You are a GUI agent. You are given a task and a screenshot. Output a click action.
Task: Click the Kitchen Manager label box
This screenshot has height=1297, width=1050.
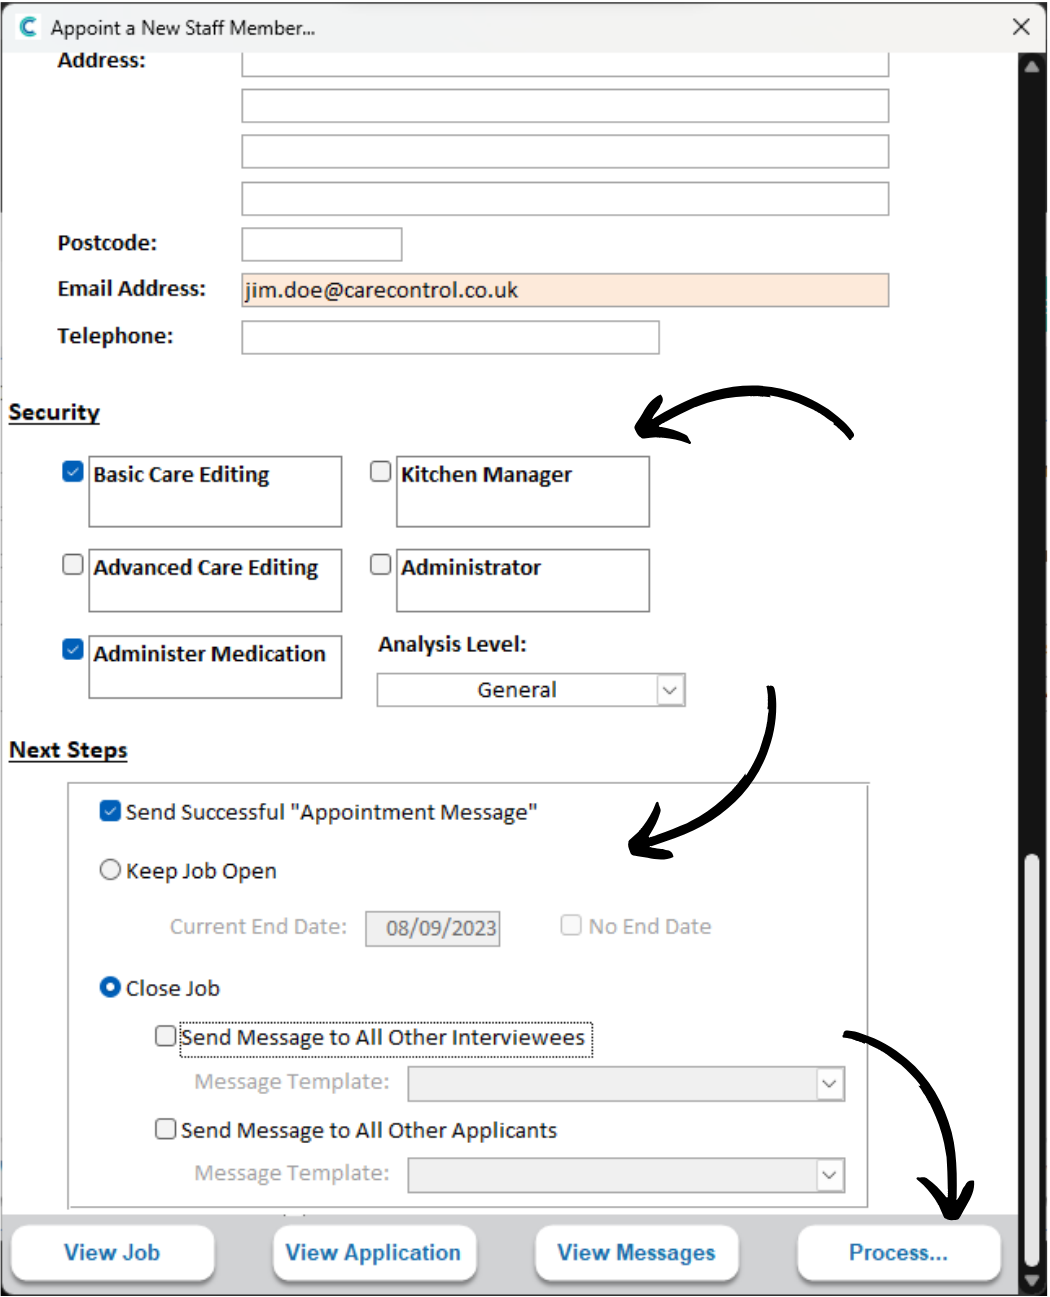(x=523, y=492)
